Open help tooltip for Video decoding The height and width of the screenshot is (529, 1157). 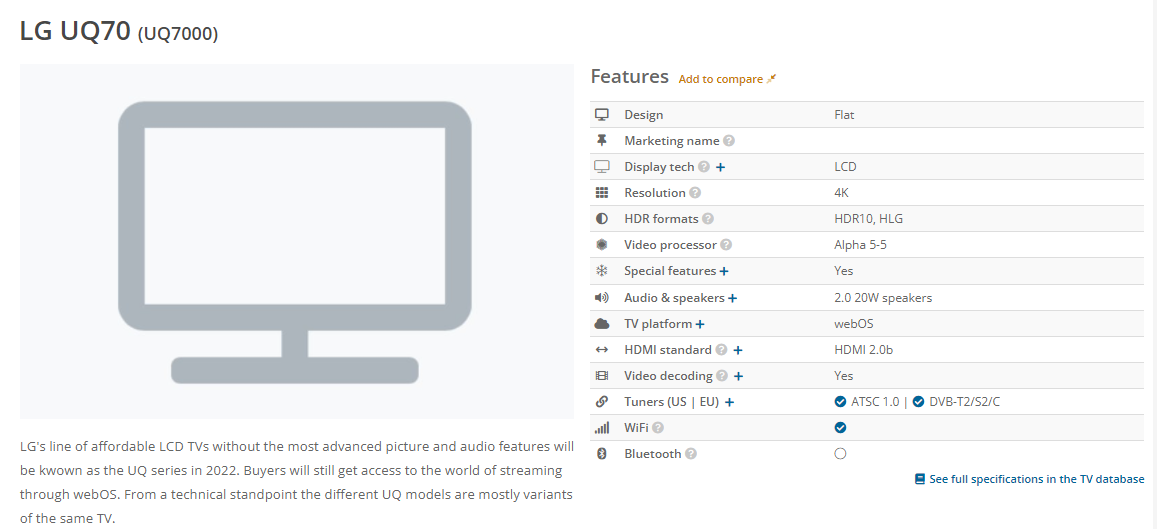[722, 376]
